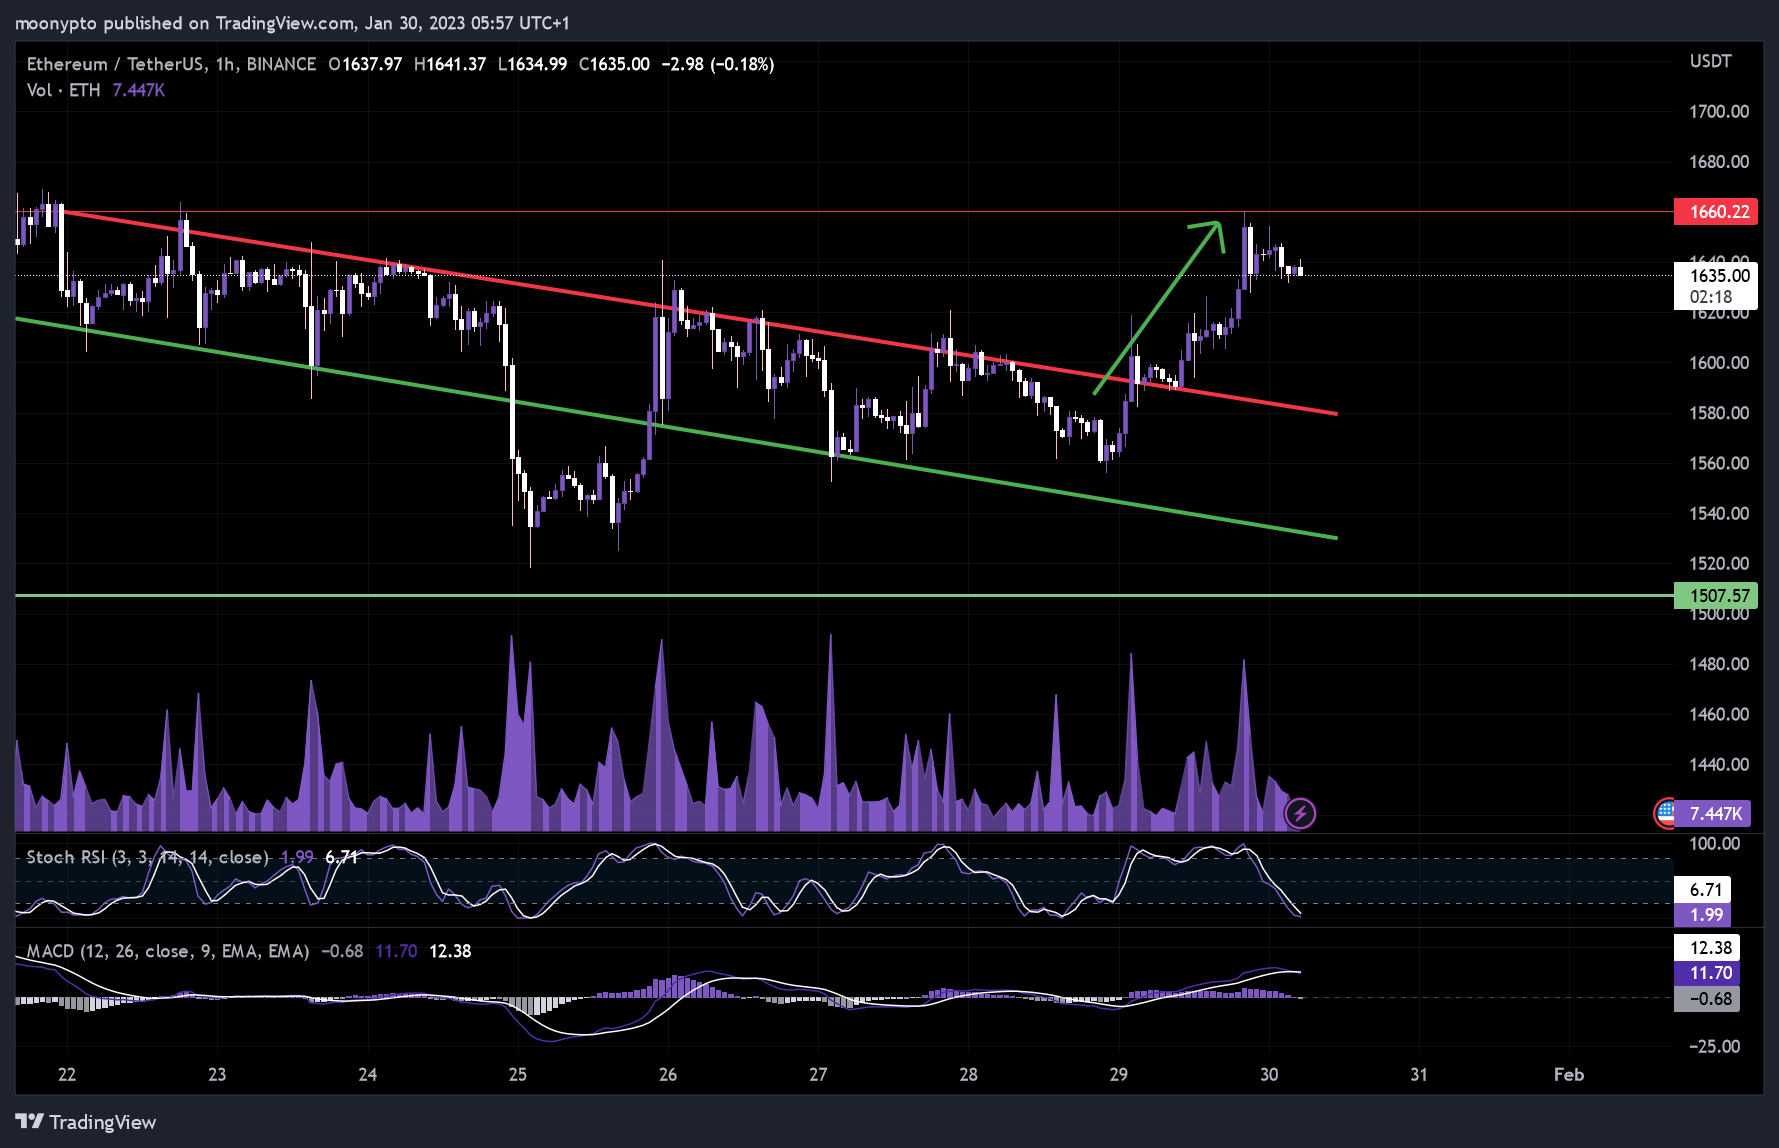Click the red 1660.22 price label

(1716, 211)
